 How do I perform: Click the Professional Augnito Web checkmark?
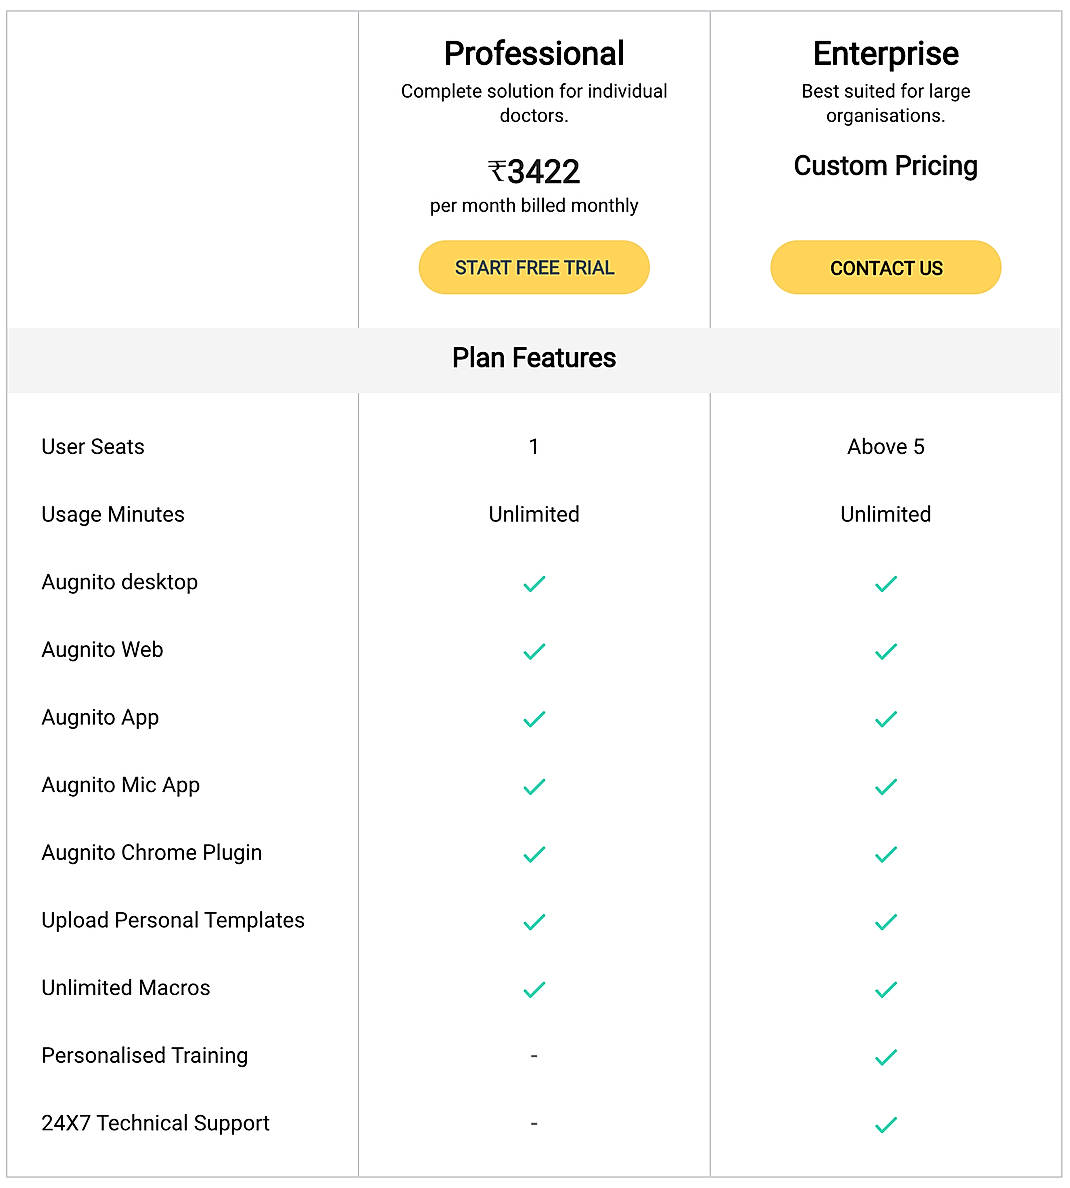(533, 651)
